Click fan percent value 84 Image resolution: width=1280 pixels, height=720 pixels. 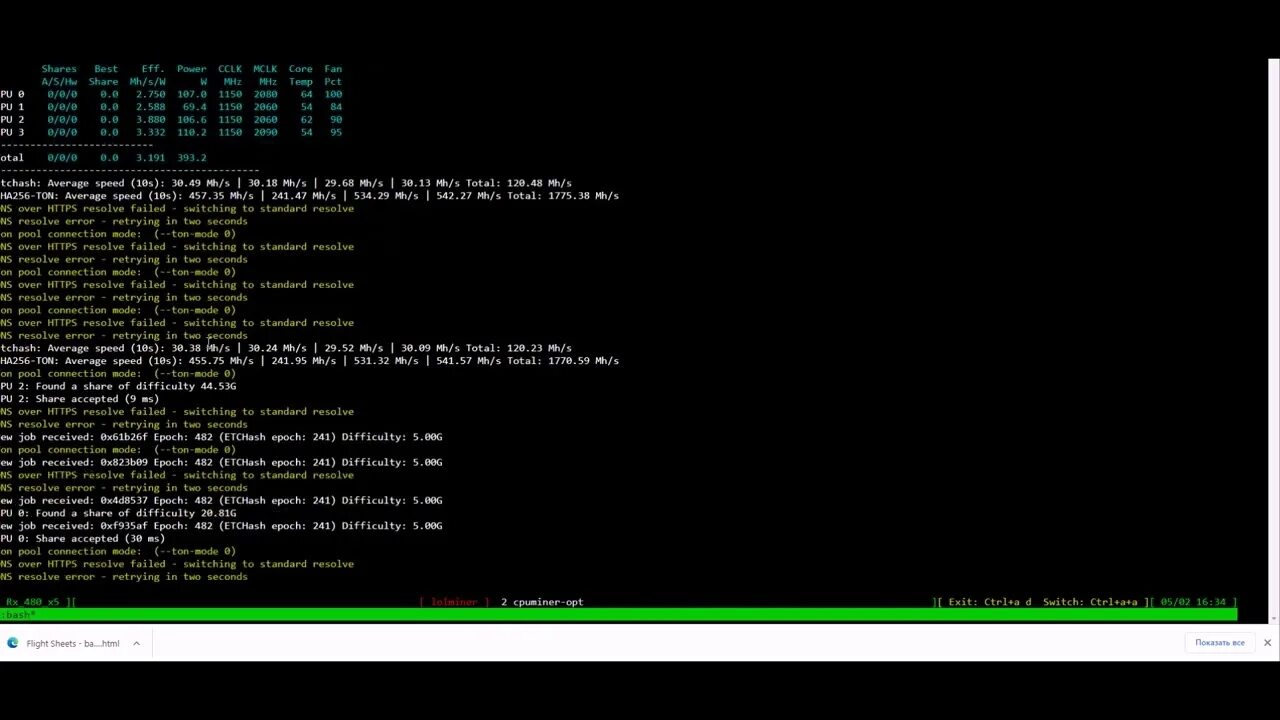pyautogui.click(x=336, y=107)
